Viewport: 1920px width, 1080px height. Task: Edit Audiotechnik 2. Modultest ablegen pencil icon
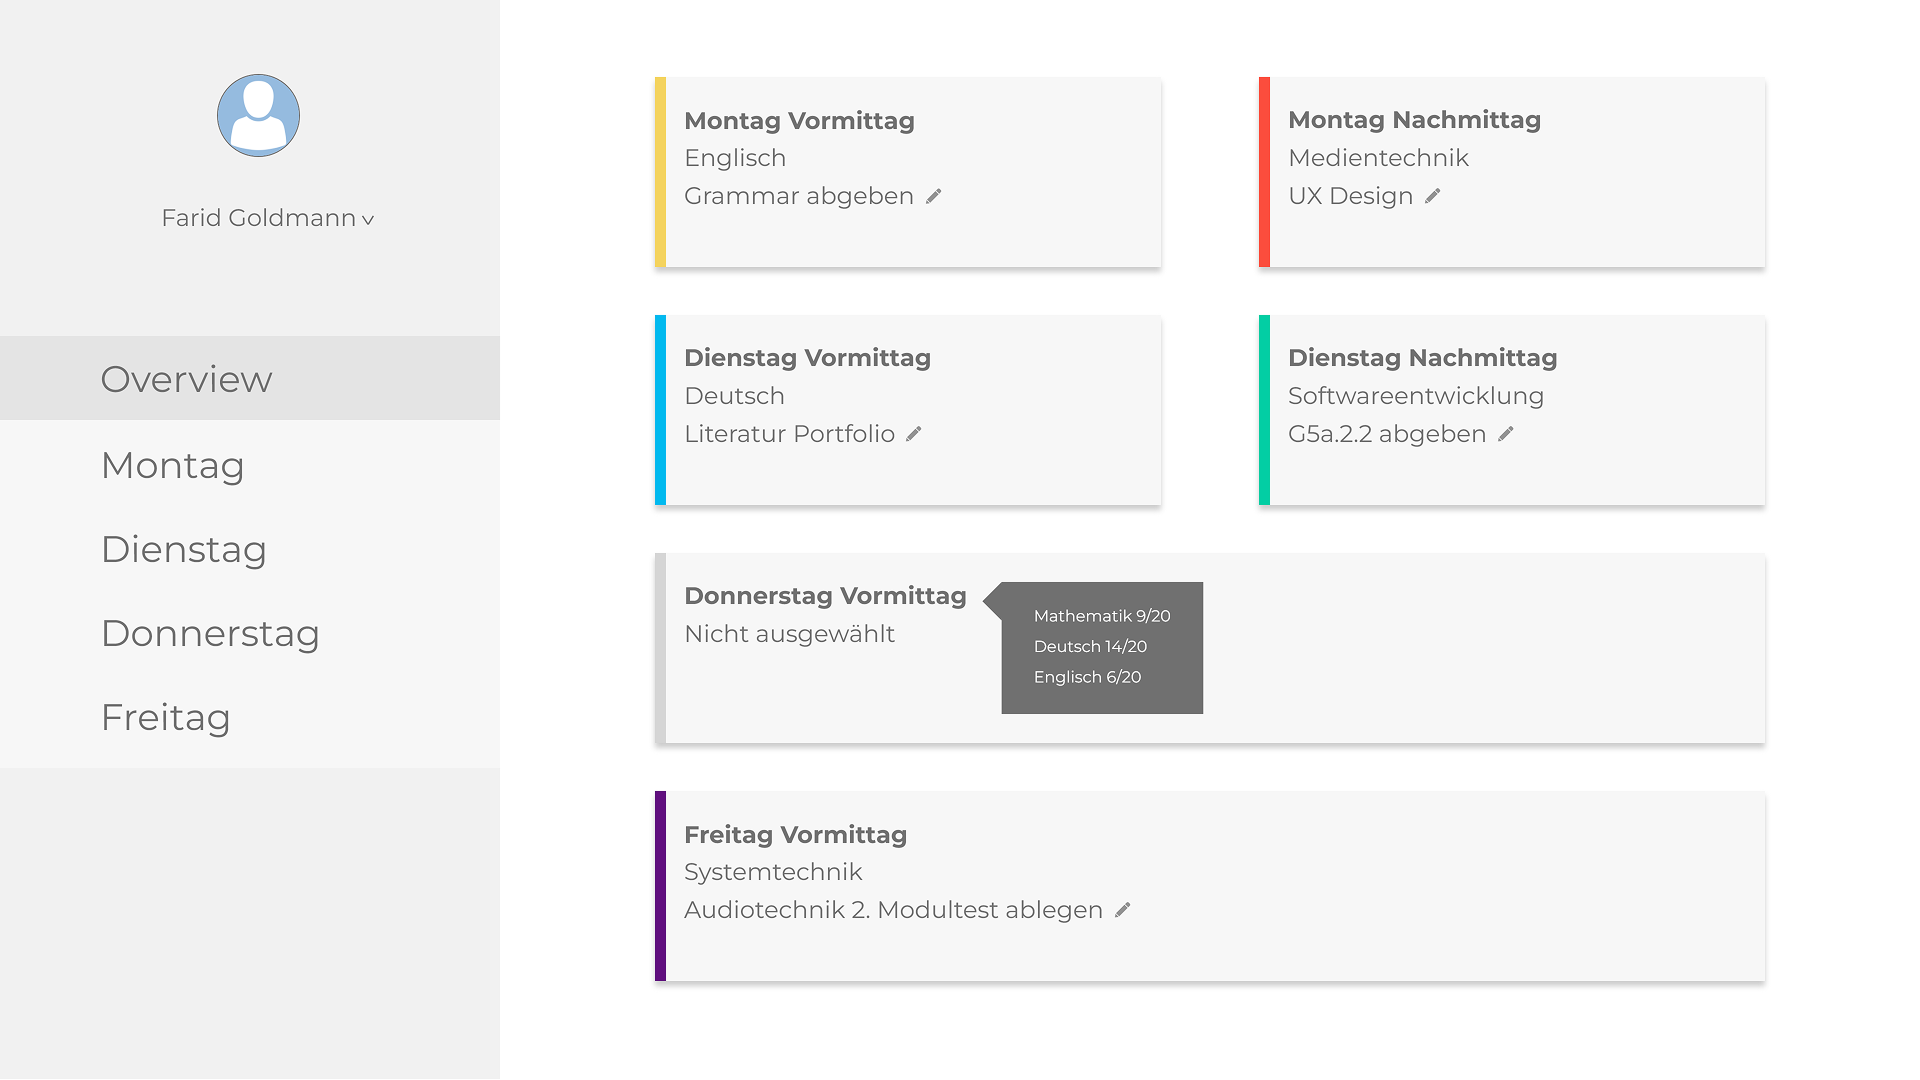(x=1122, y=910)
